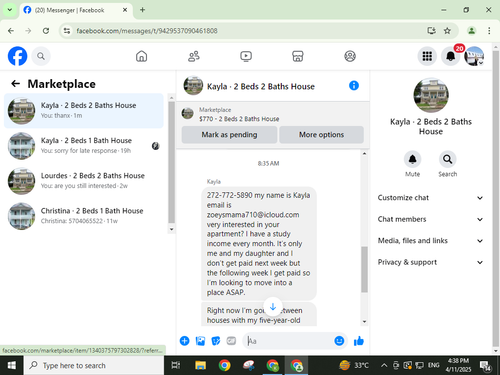
Task: Click conversation list scrollbar down arrow
Action: click(171, 229)
